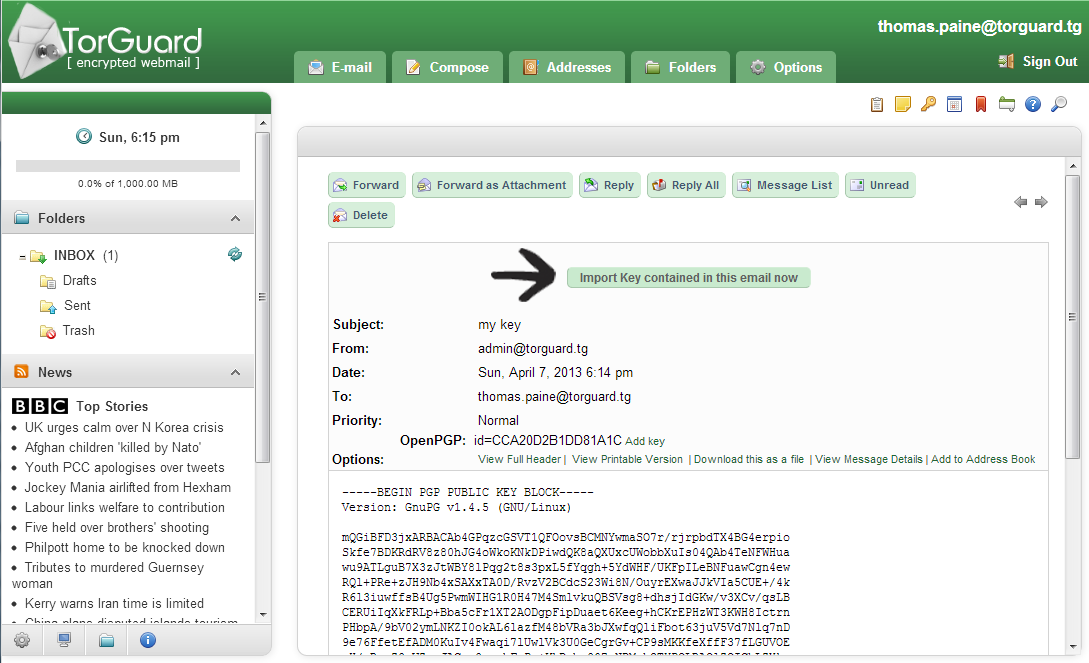
Task: Click the message pane vertical scrollbar thumb
Action: coord(1073,317)
